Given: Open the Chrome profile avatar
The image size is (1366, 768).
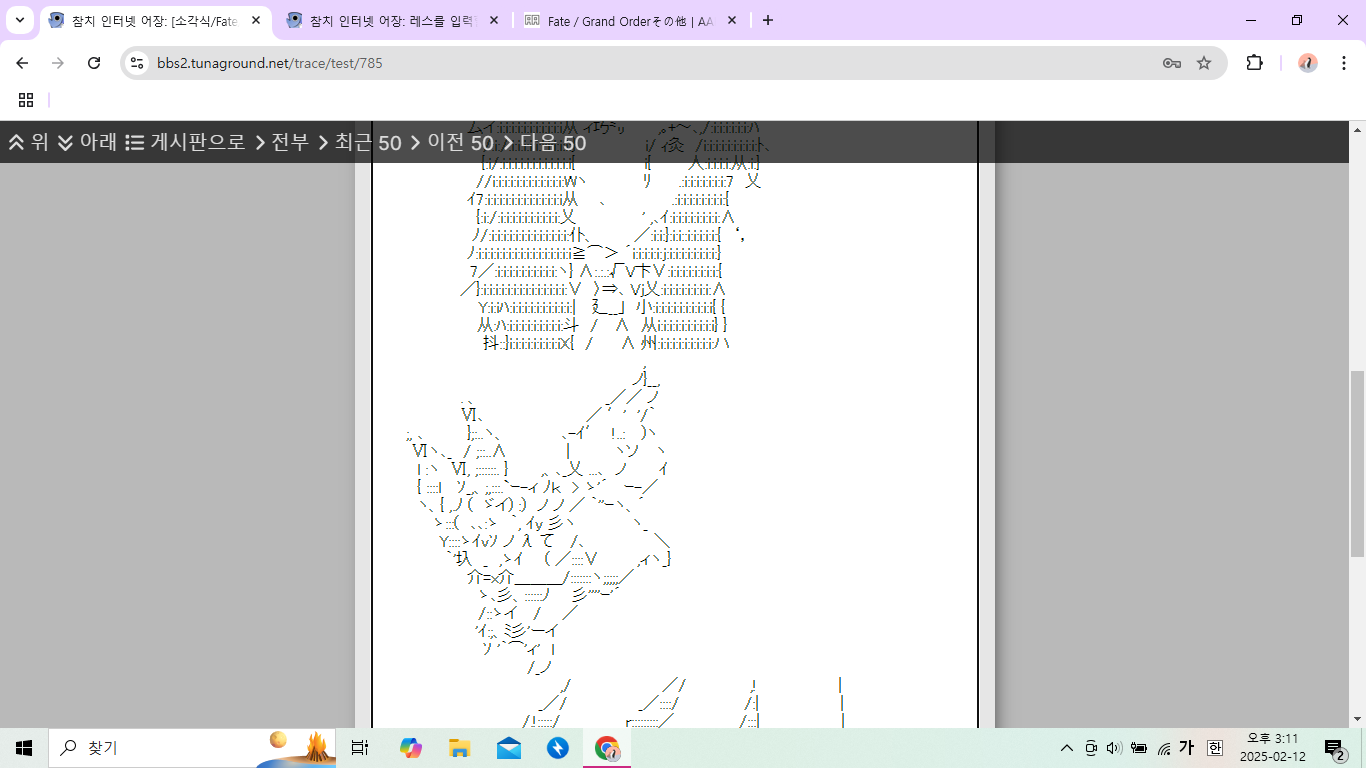Looking at the screenshot, I should [1308, 63].
